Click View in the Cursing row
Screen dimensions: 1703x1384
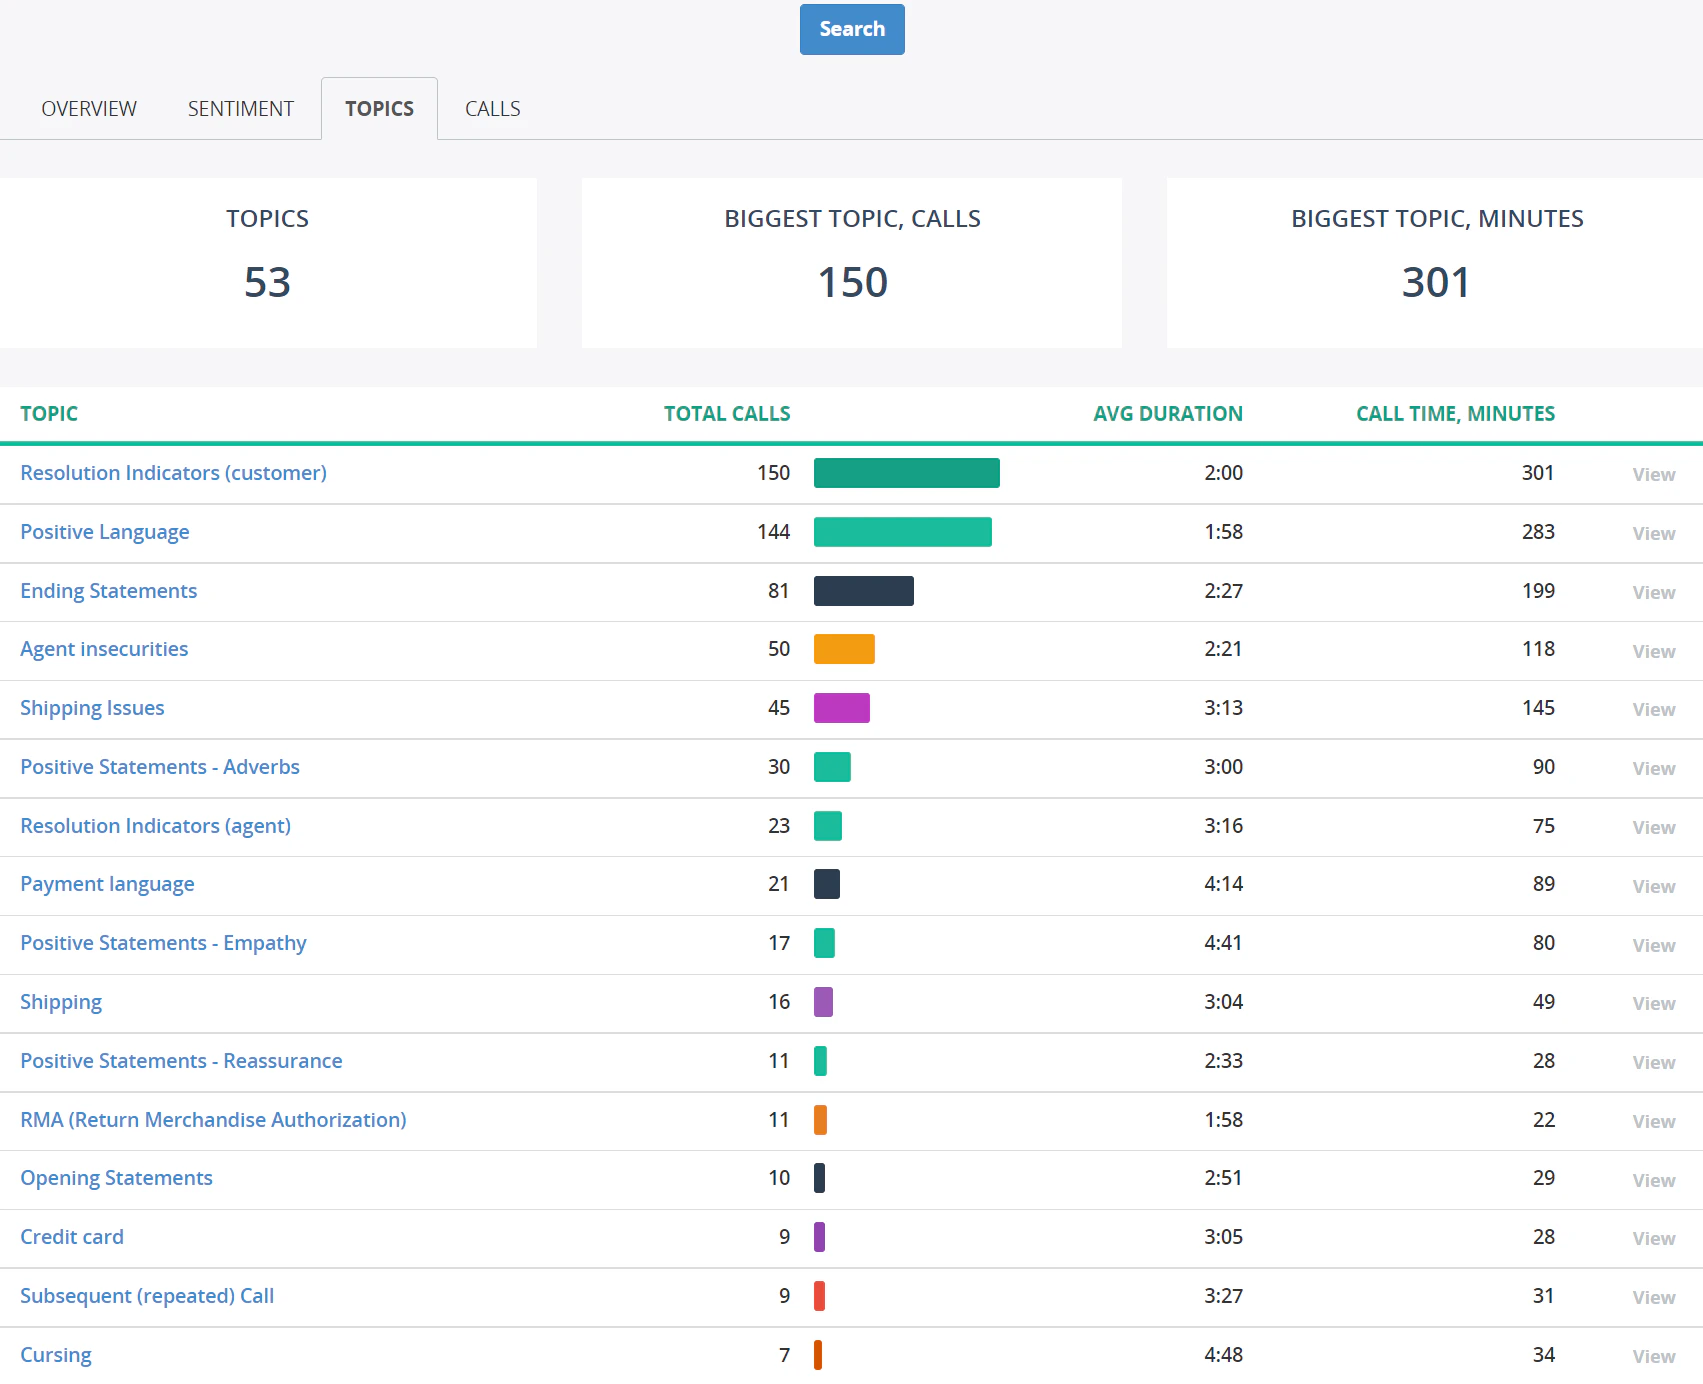pyautogui.click(x=1653, y=1356)
